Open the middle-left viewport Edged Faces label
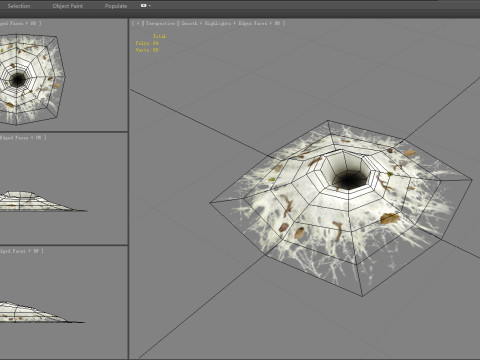480x360 pixels. 22,137
